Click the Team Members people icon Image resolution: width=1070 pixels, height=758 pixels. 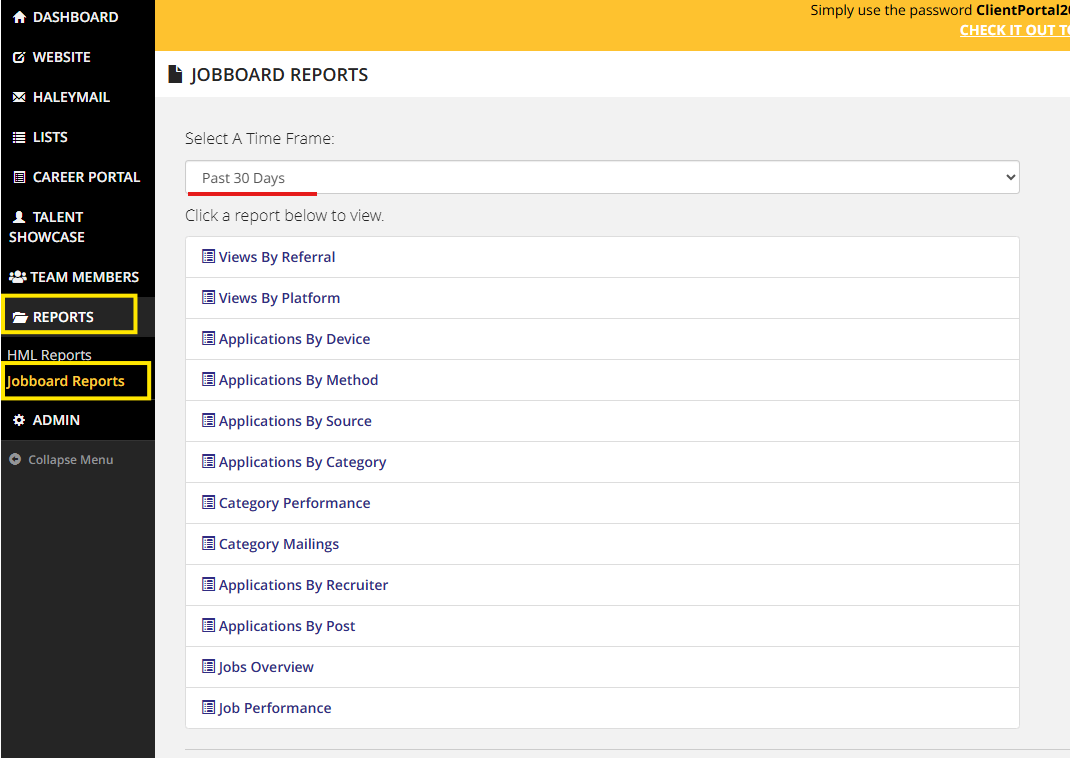tap(18, 277)
